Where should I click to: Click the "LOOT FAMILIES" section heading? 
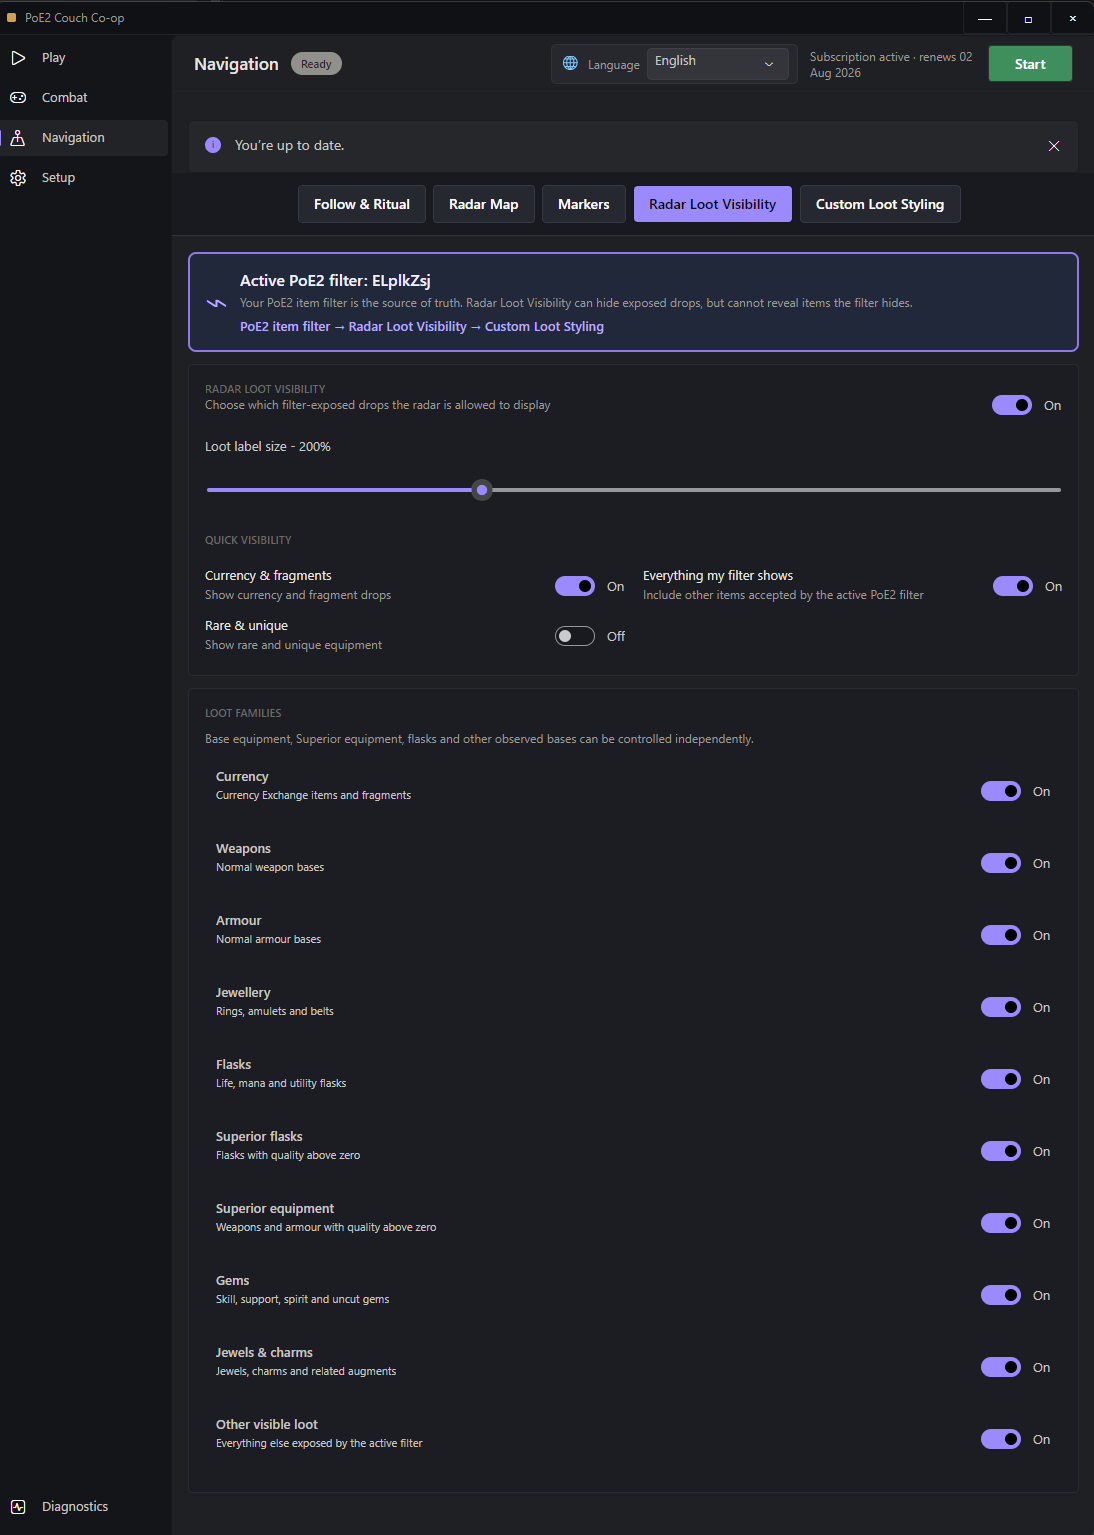pos(243,713)
